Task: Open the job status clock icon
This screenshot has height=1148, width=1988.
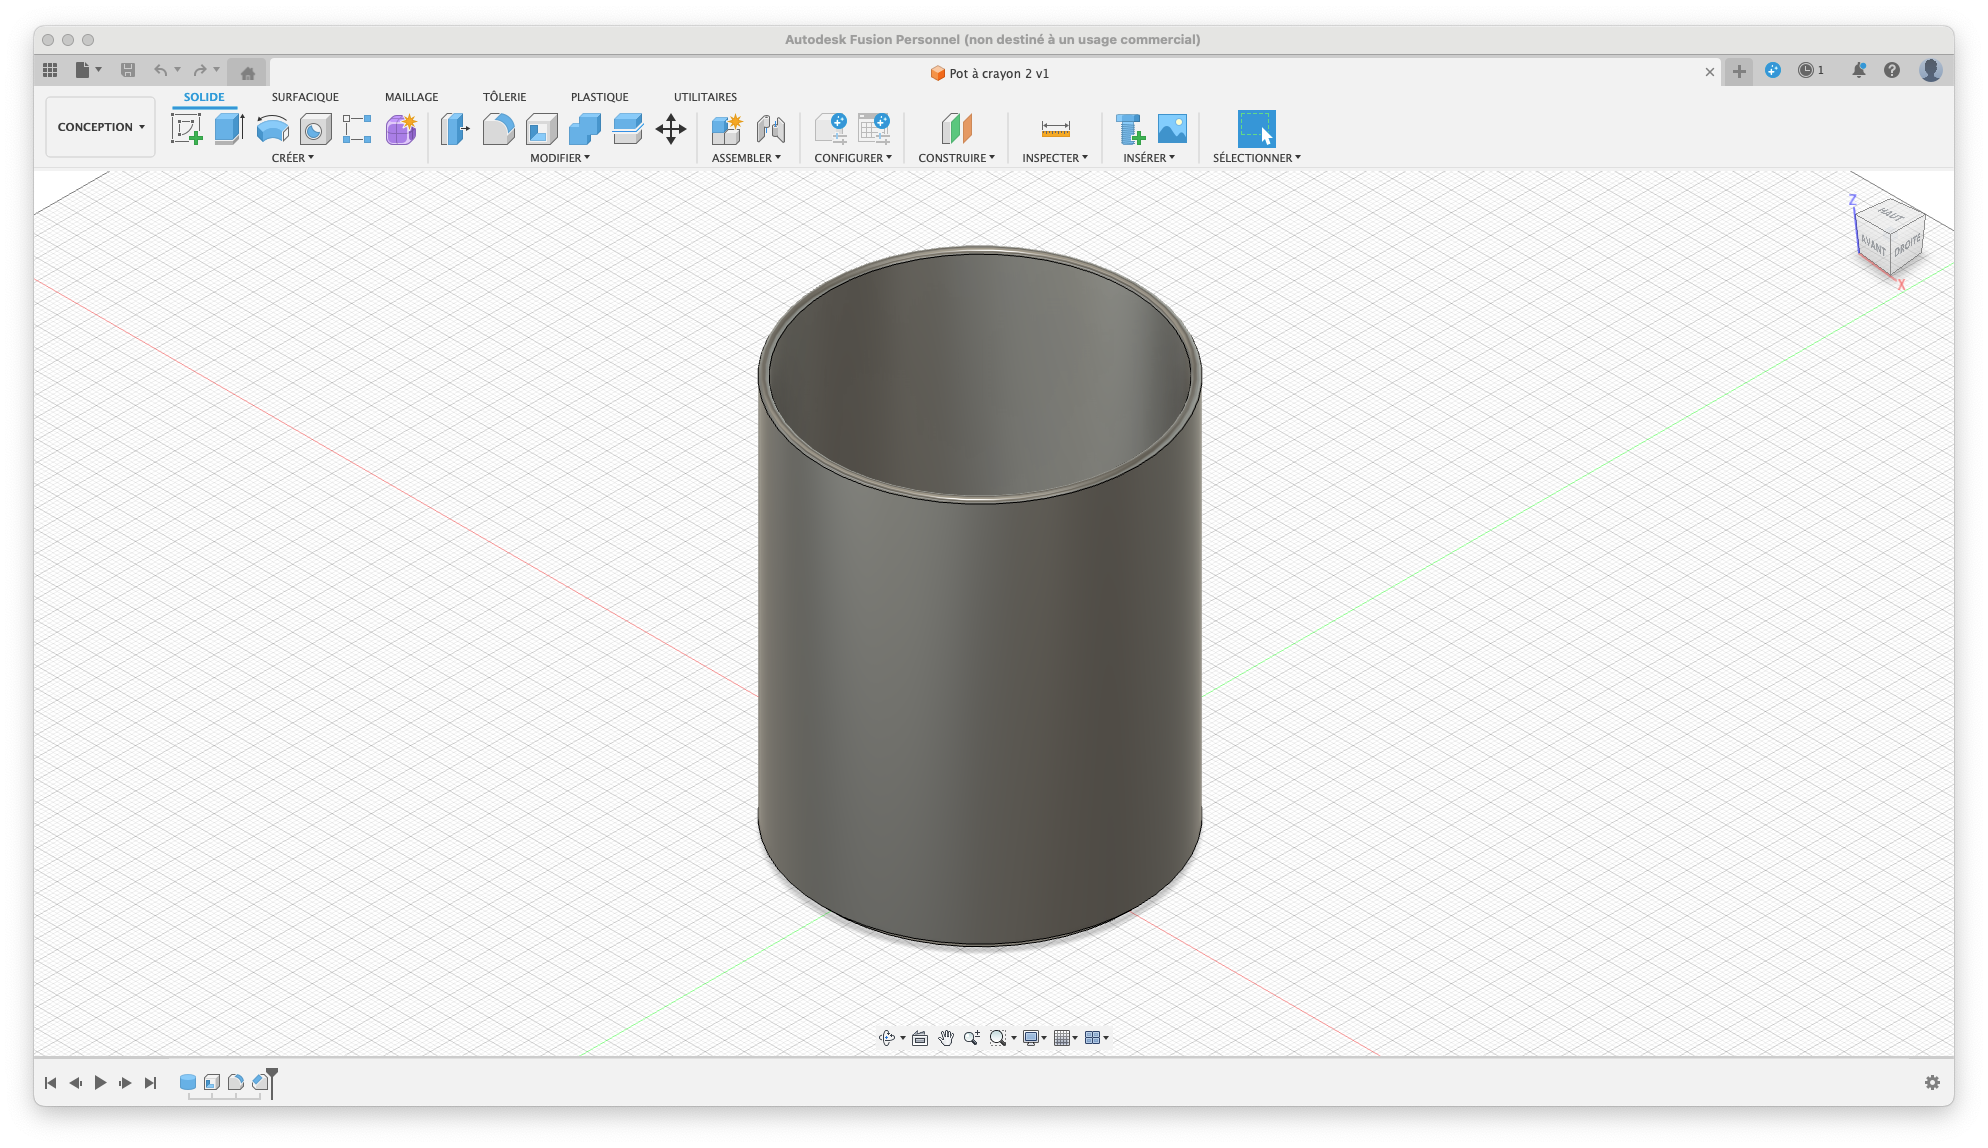Action: [1810, 70]
